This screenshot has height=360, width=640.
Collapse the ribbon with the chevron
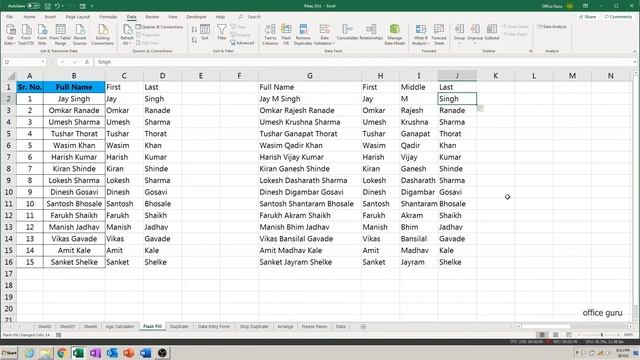click(x=635, y=51)
